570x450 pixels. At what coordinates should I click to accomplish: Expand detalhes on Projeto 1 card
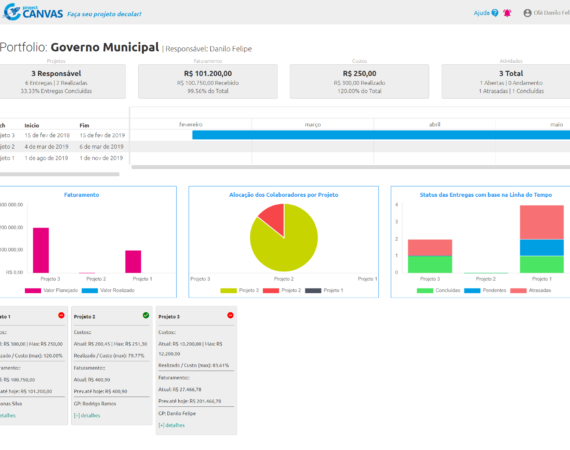coord(8,415)
